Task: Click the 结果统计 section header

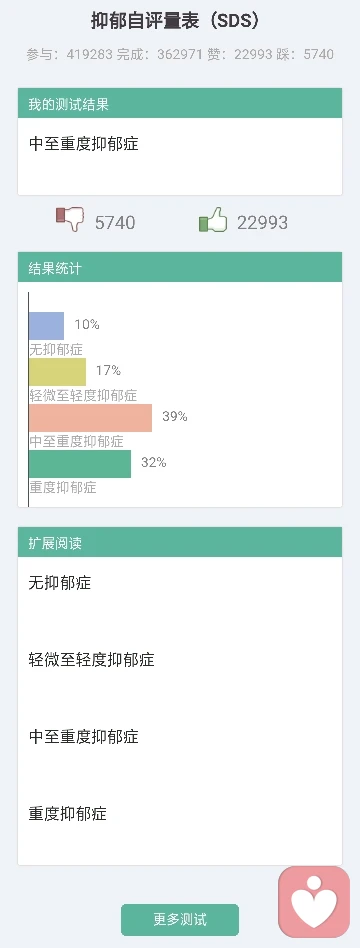Action: click(180, 267)
